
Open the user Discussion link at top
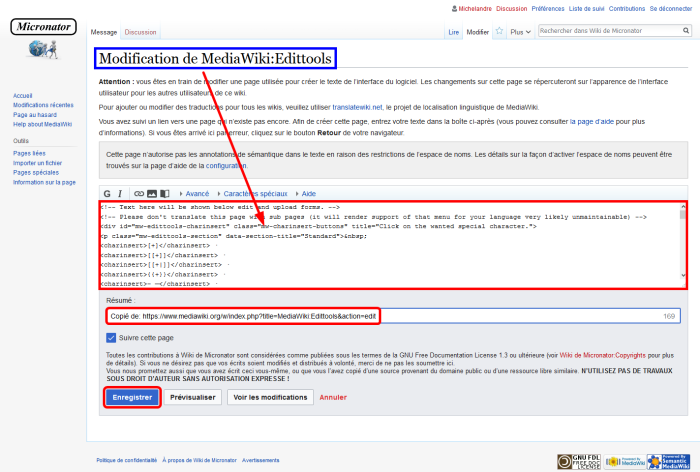(x=512, y=8)
